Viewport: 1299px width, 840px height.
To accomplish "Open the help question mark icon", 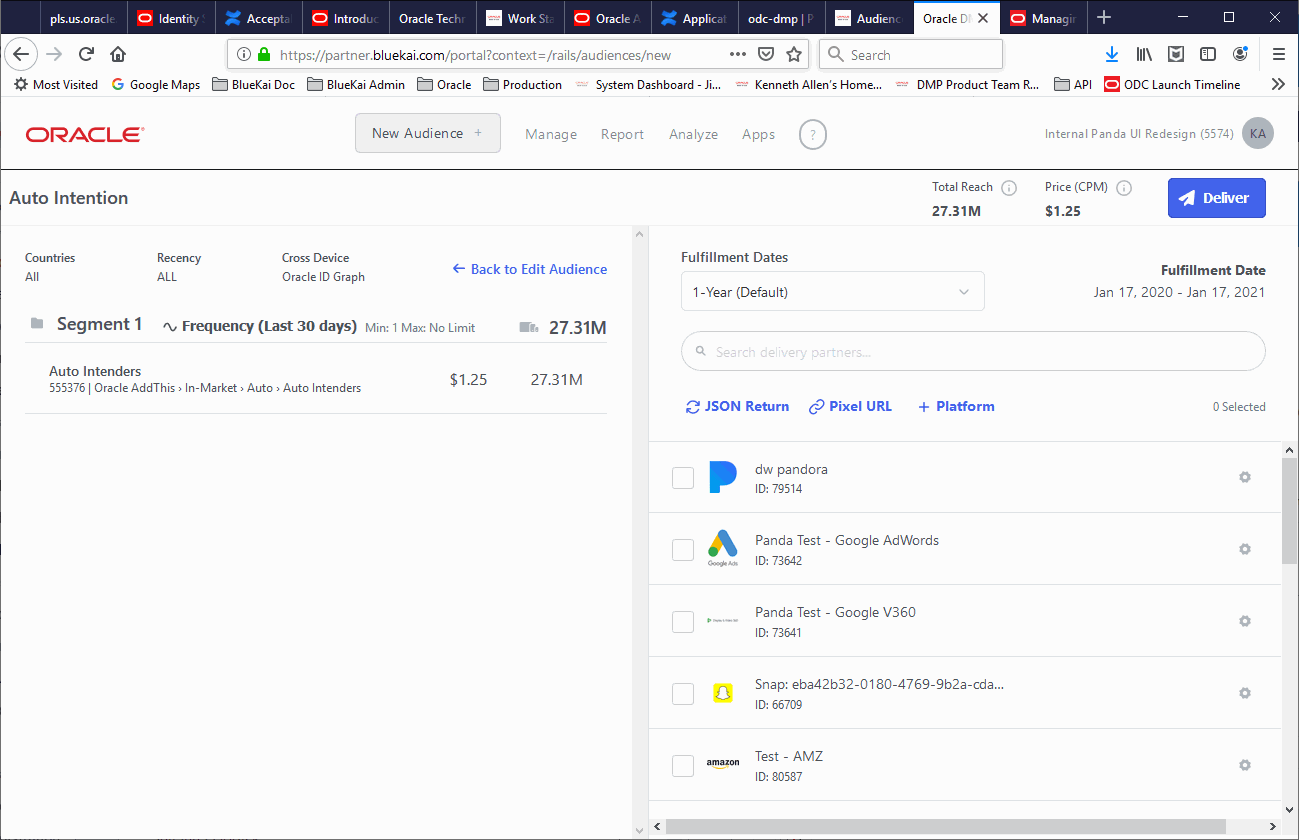I will pos(813,134).
